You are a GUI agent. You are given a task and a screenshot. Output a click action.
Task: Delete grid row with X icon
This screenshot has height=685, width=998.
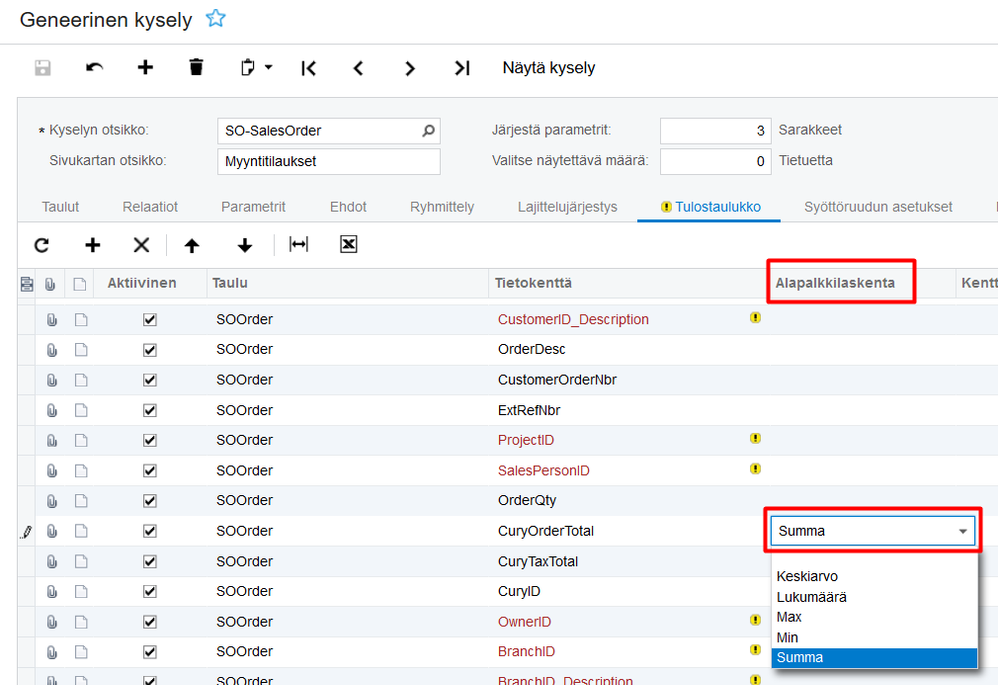141,245
